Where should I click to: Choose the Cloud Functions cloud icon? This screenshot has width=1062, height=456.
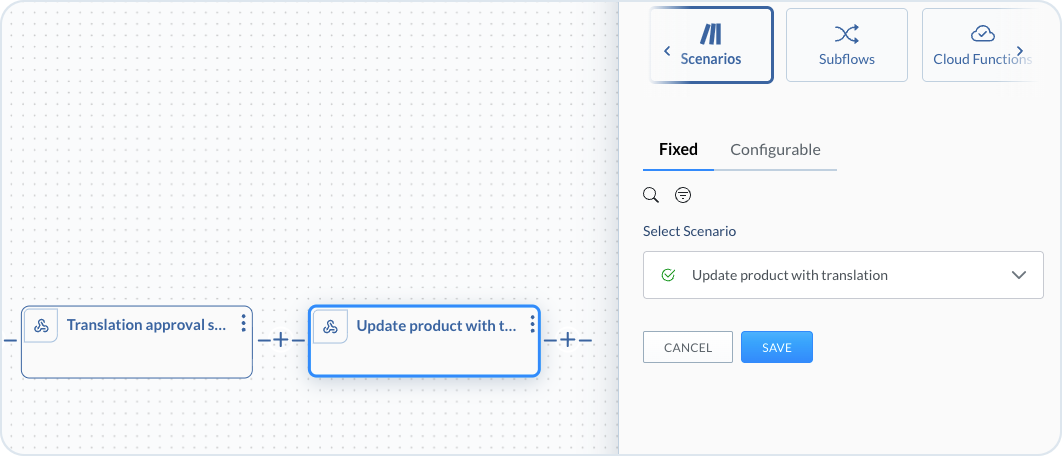pyautogui.click(x=982, y=34)
